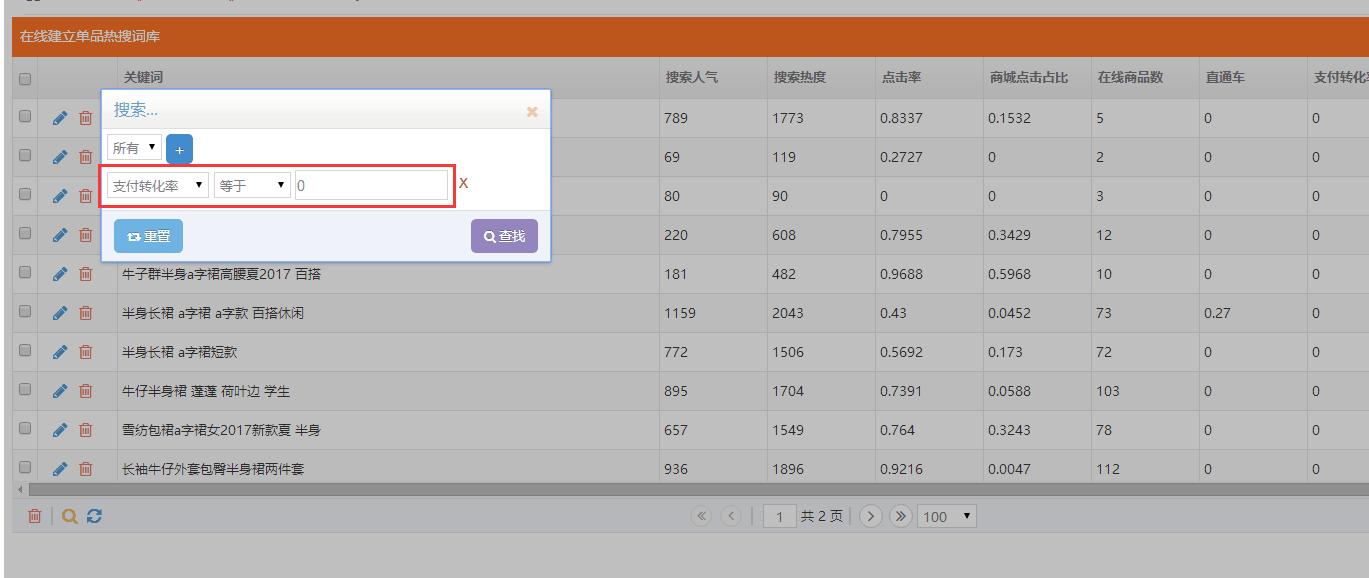Screen dimensions: 1369x578
Task: Open the 支付转化率 field dropdown
Action: pos(157,184)
